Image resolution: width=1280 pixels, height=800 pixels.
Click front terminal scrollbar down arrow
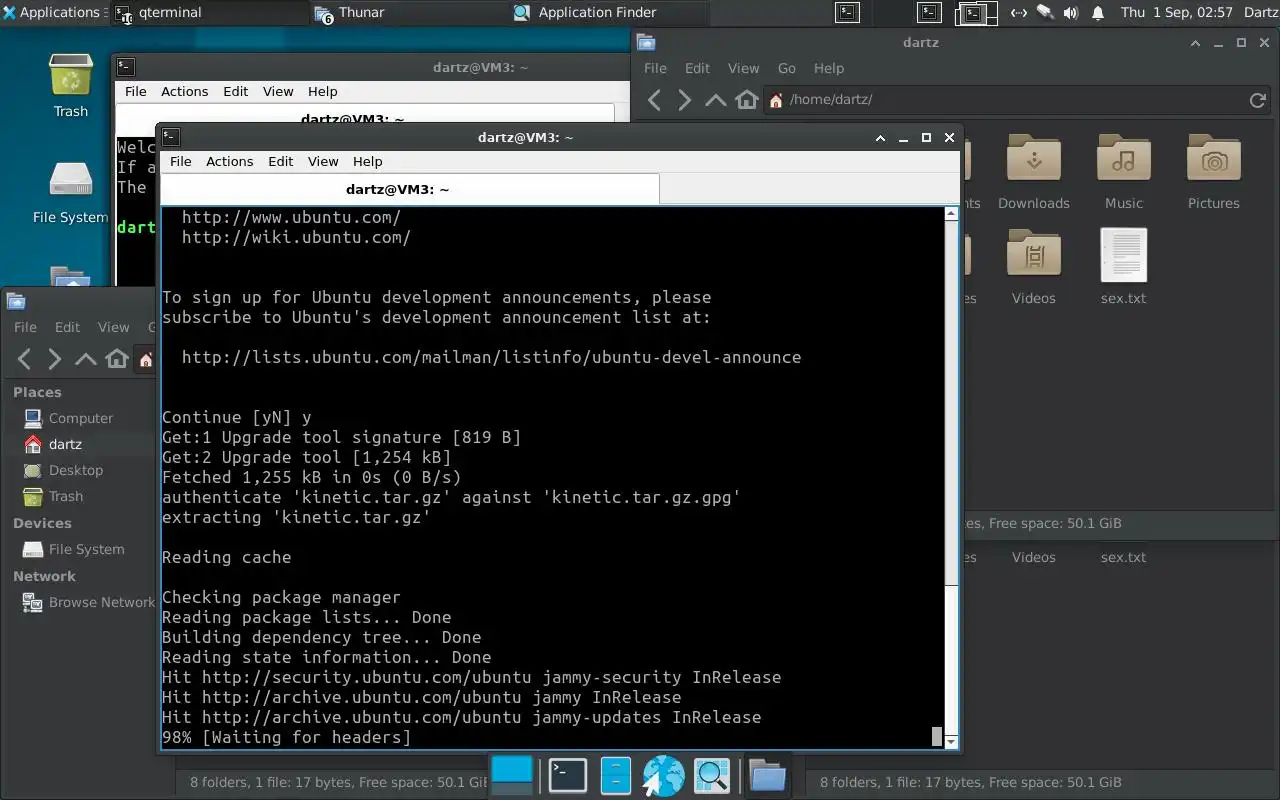[951, 741]
